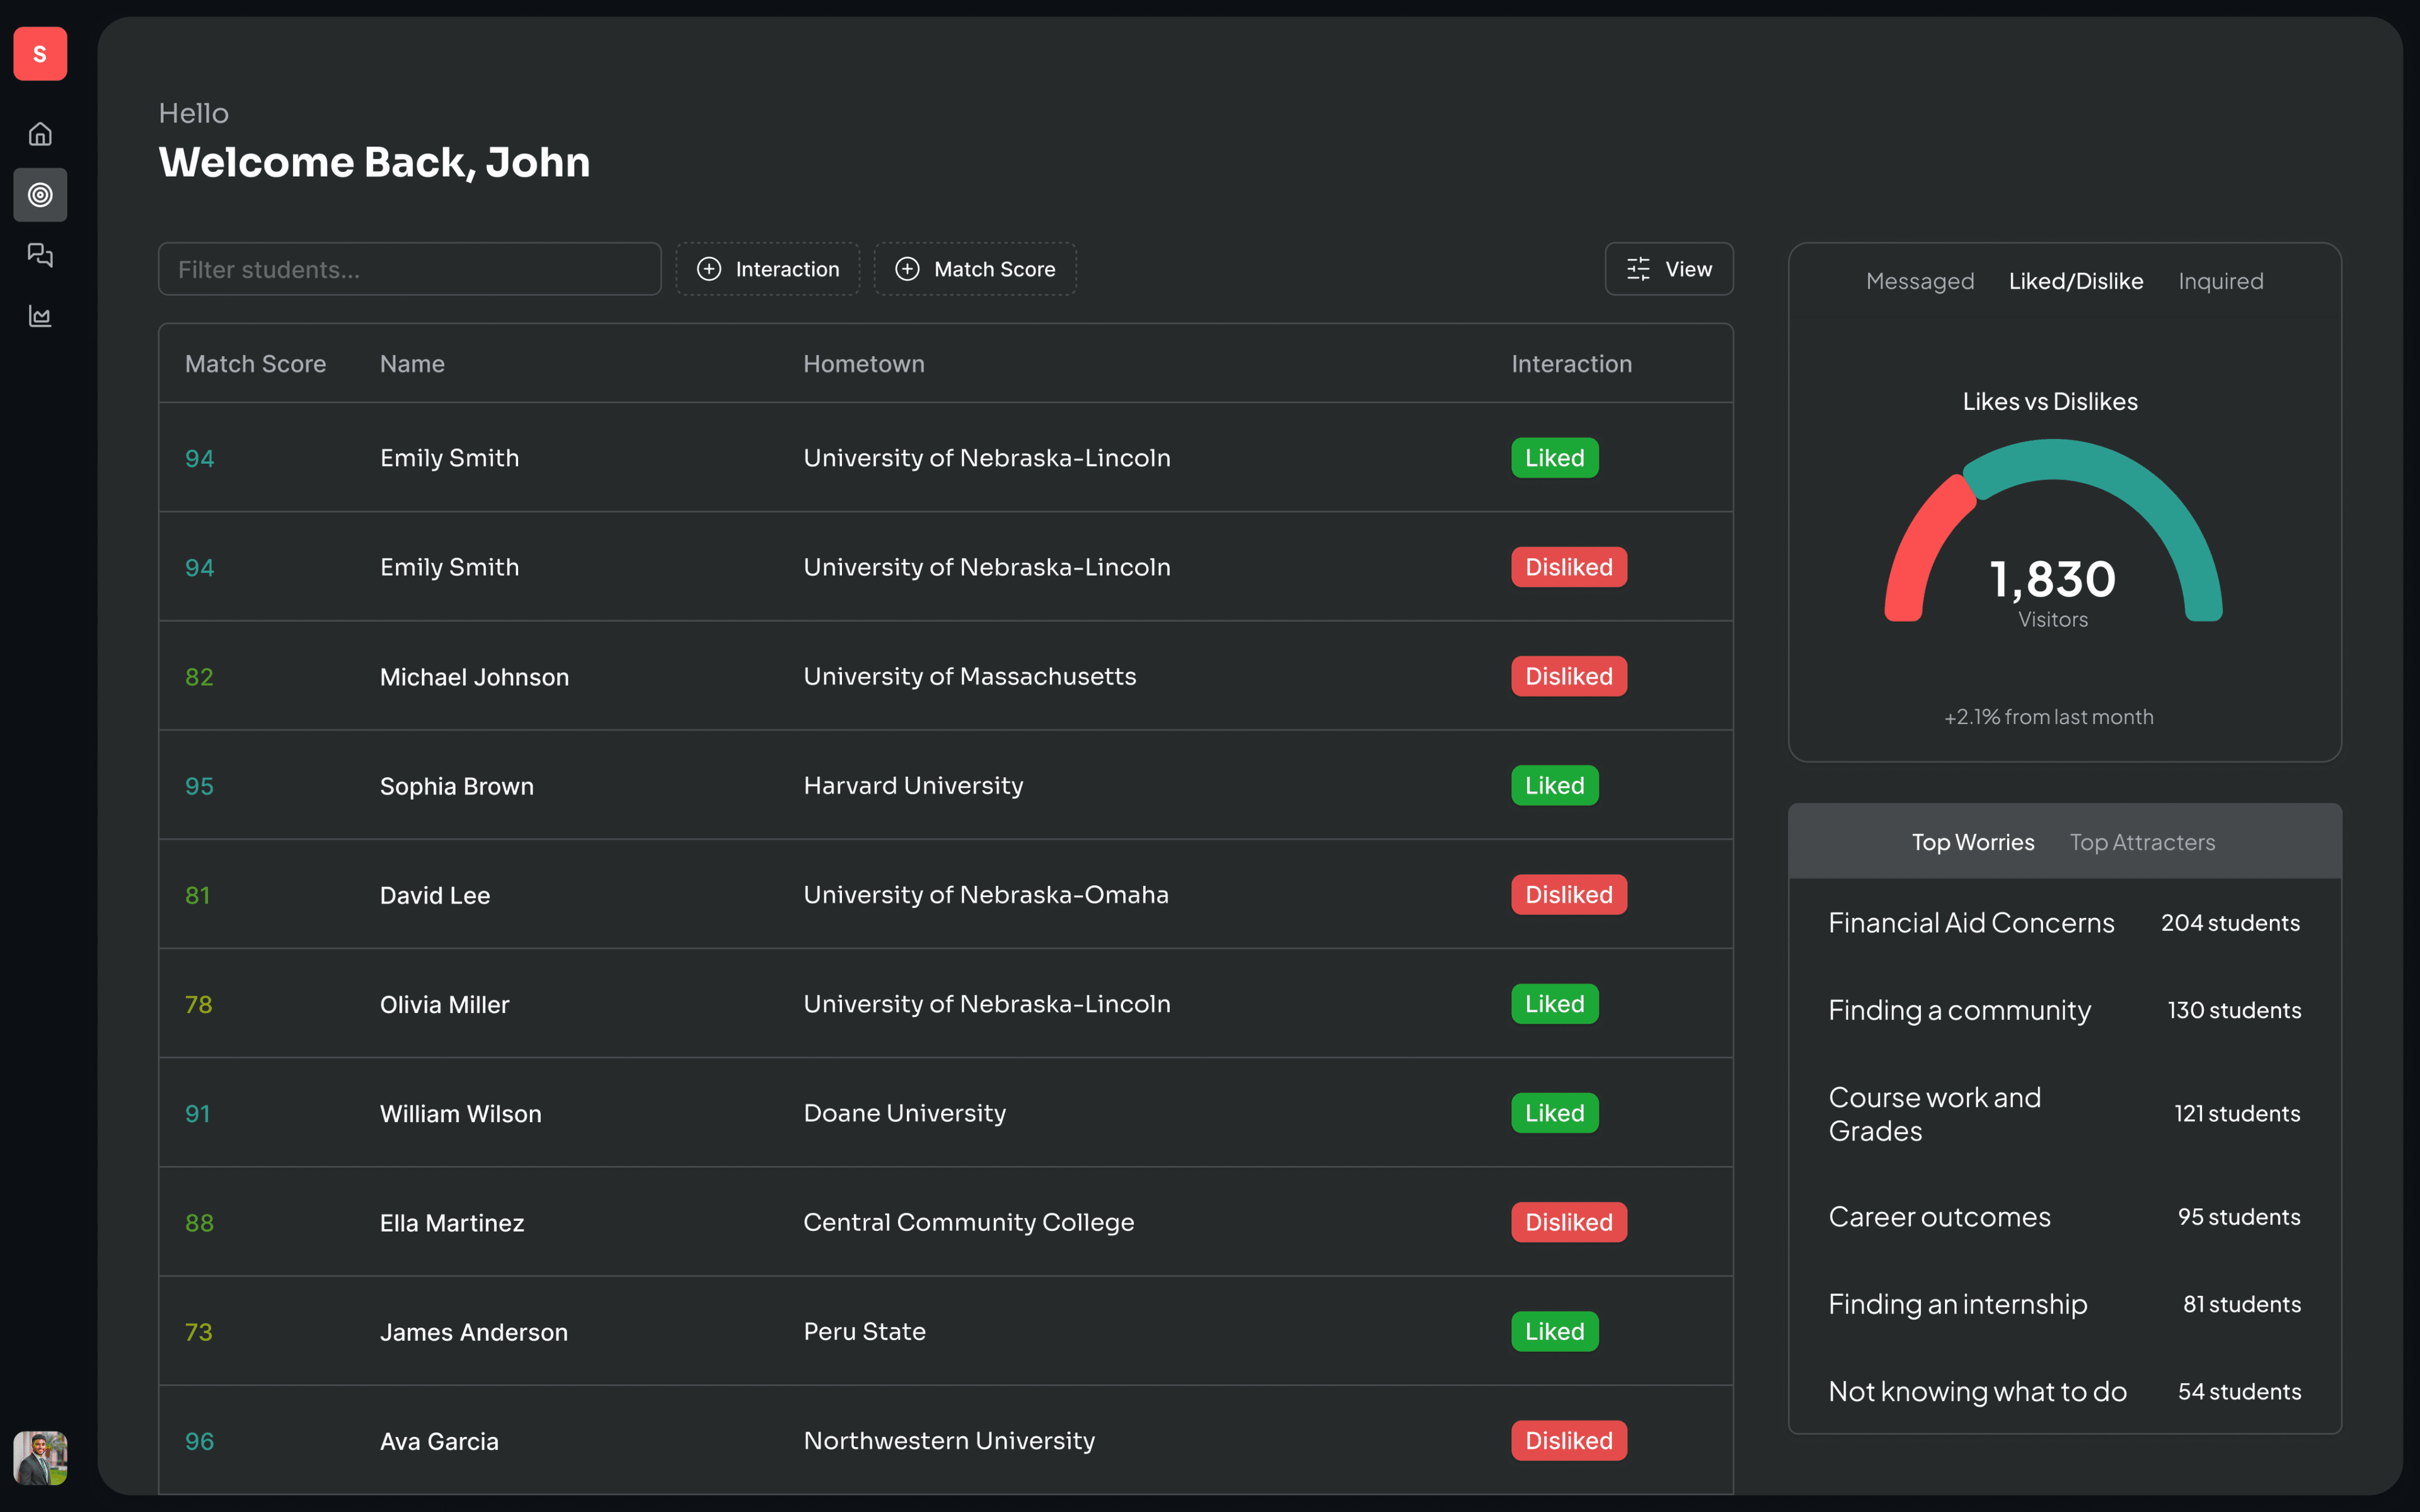Open the profile avatar at bottom left

coord(40,1458)
